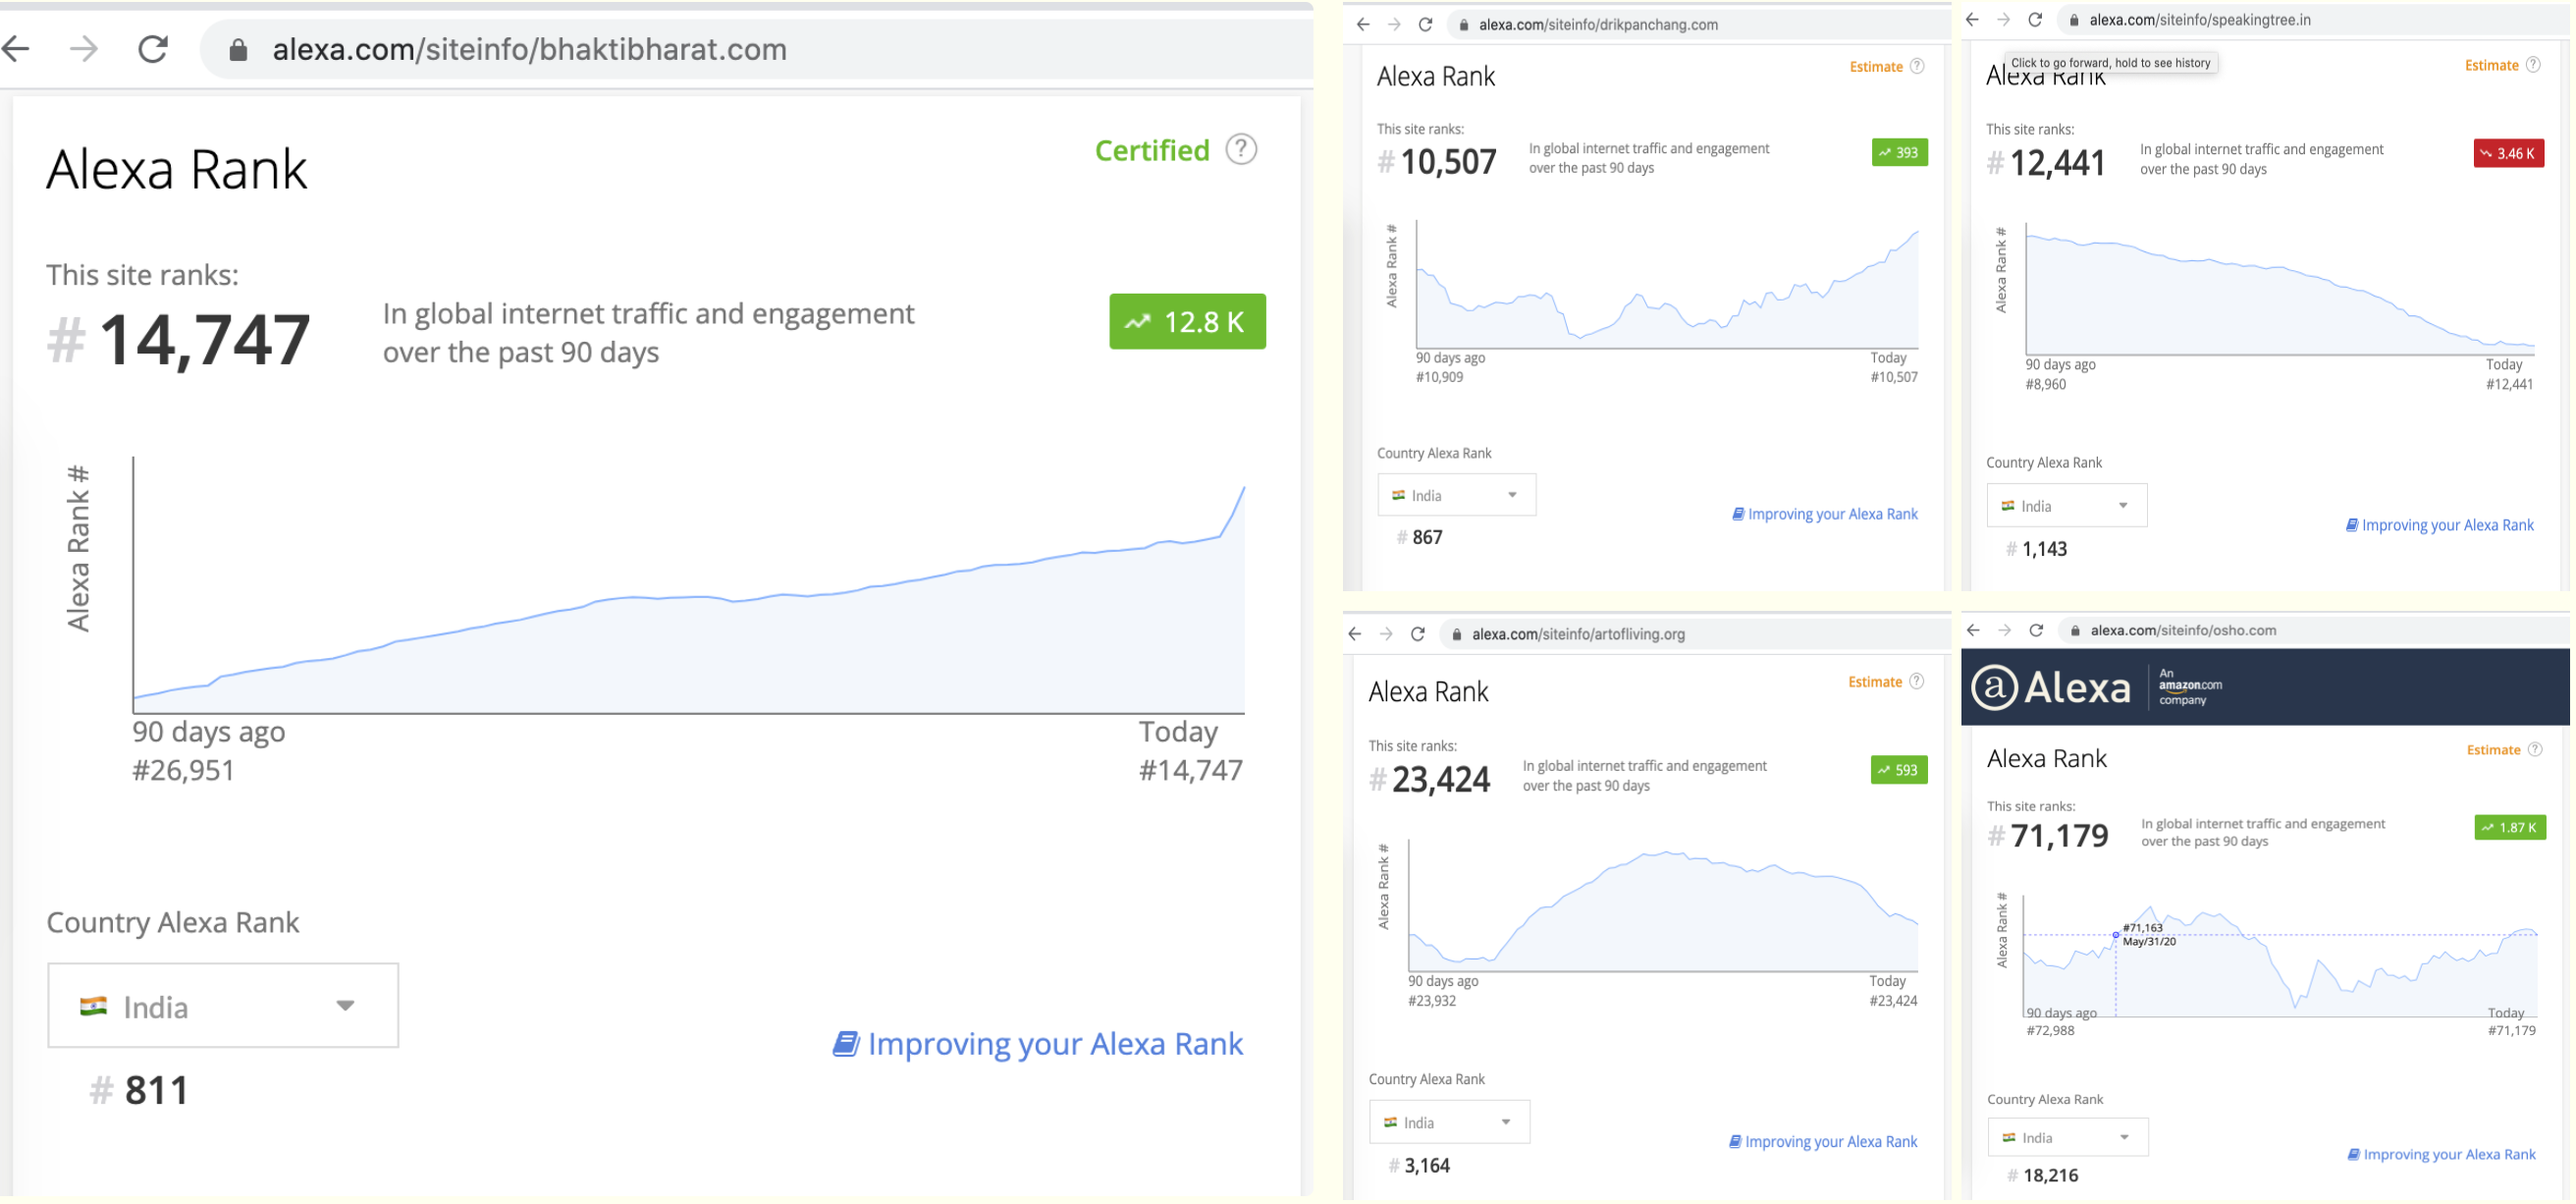The width and height of the screenshot is (2576, 1204).
Task: Click forward arrow in bhaktibharat.com browser
Action: (x=84, y=48)
